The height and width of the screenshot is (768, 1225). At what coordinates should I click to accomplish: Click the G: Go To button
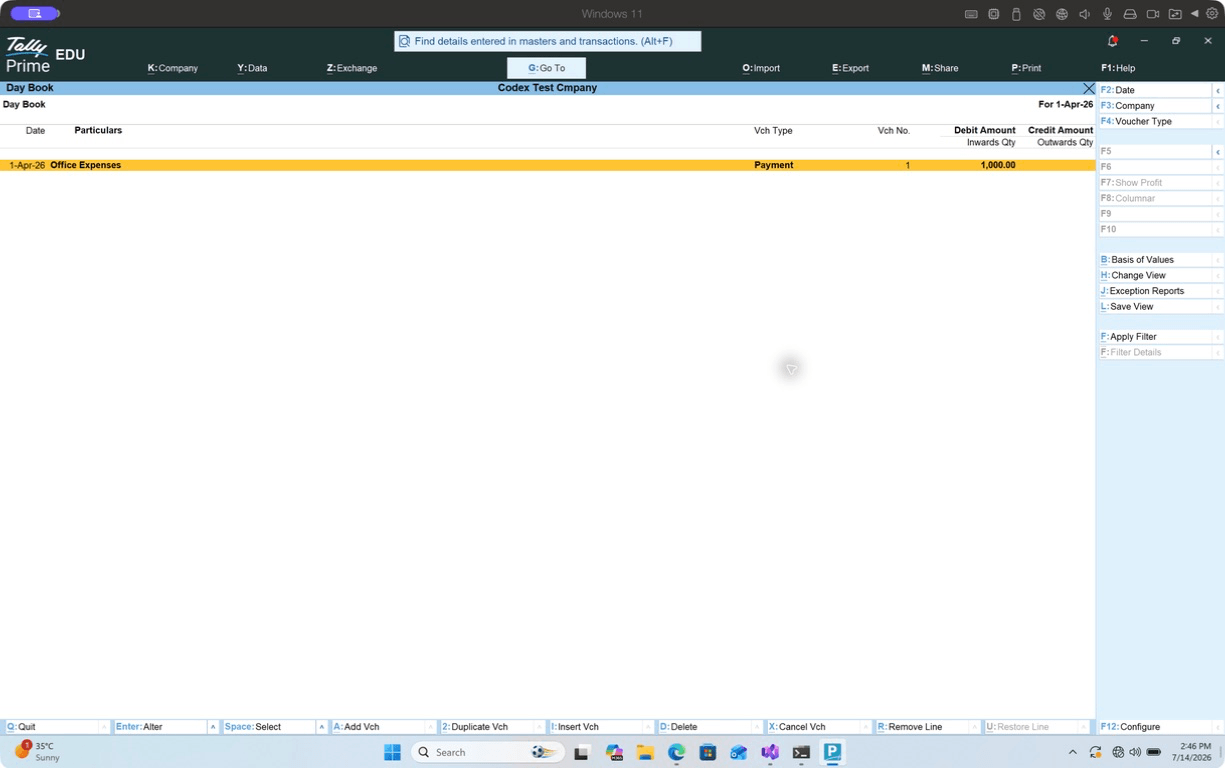coord(546,68)
